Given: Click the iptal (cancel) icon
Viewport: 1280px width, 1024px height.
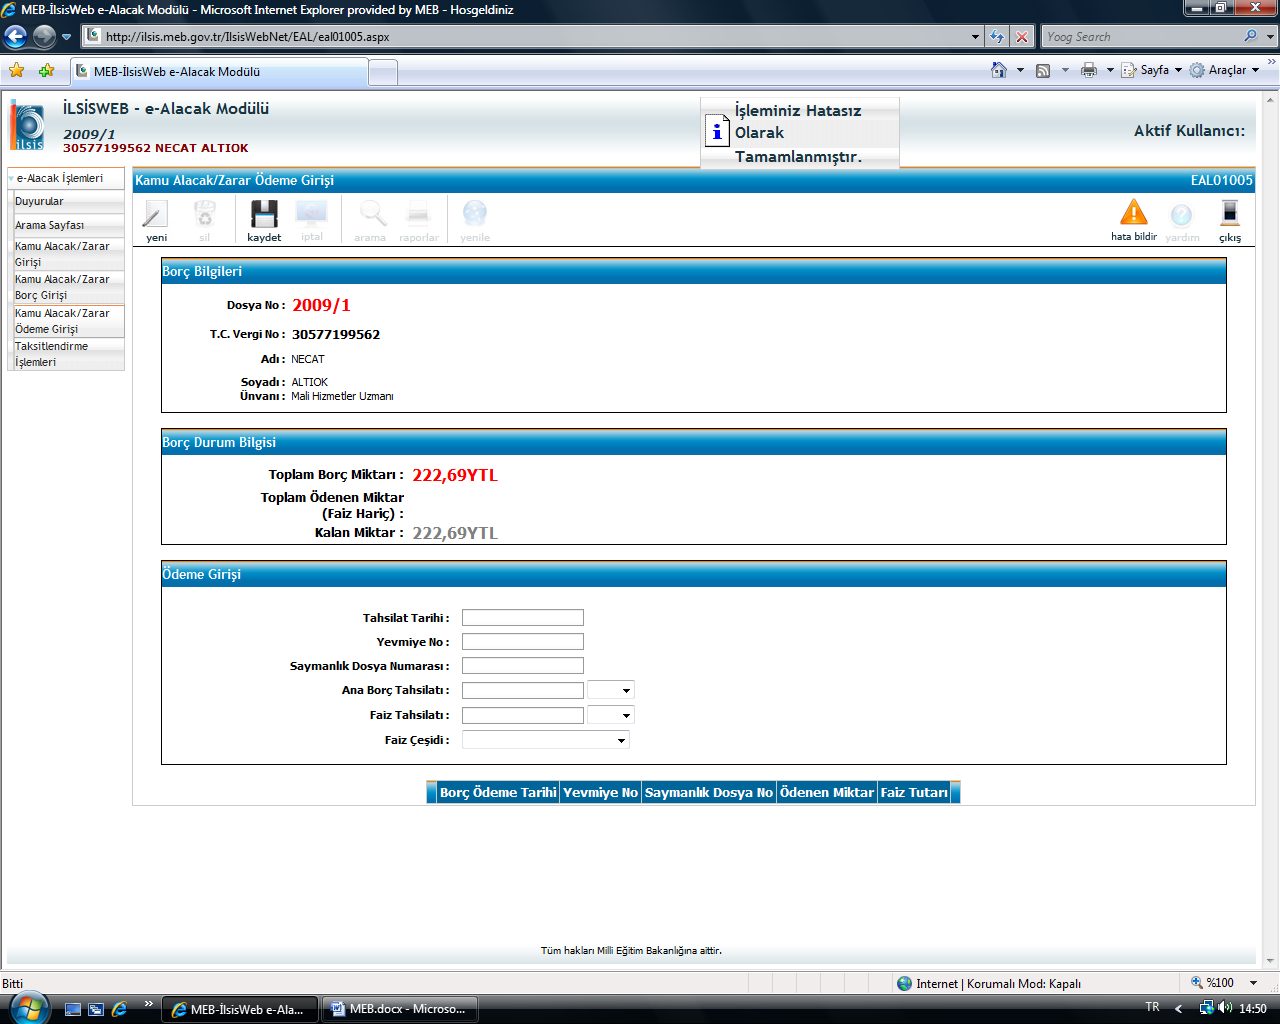Looking at the screenshot, I should click(x=312, y=213).
